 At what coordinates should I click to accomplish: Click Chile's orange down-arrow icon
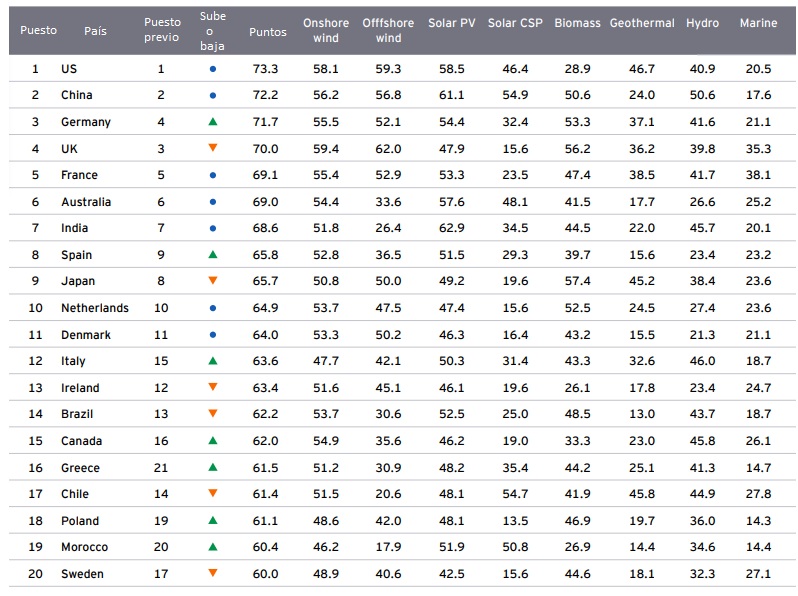click(x=212, y=493)
